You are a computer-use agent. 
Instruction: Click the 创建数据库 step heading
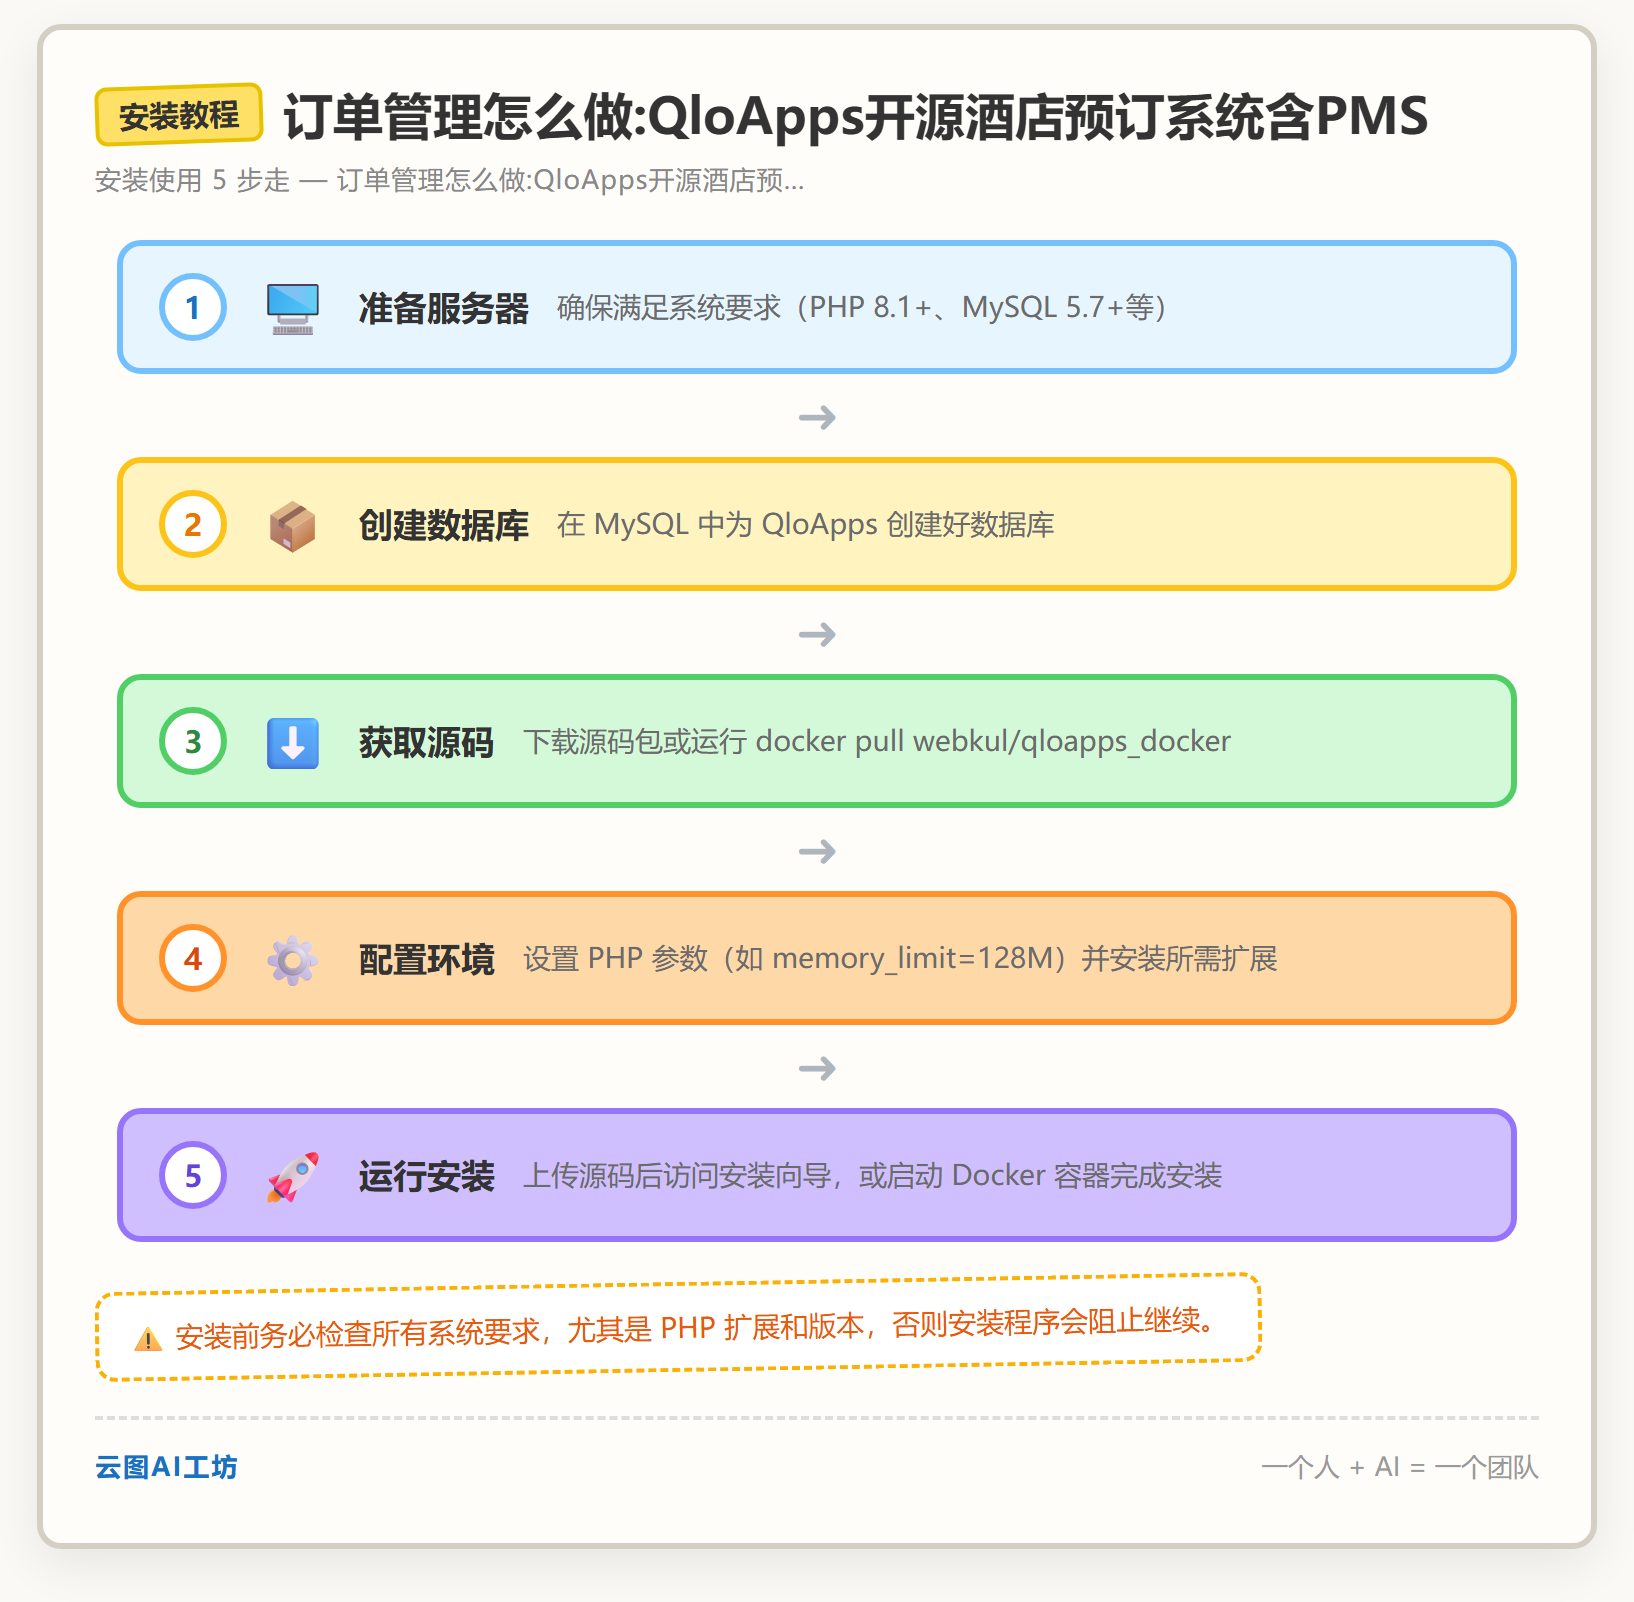pyautogui.click(x=444, y=525)
